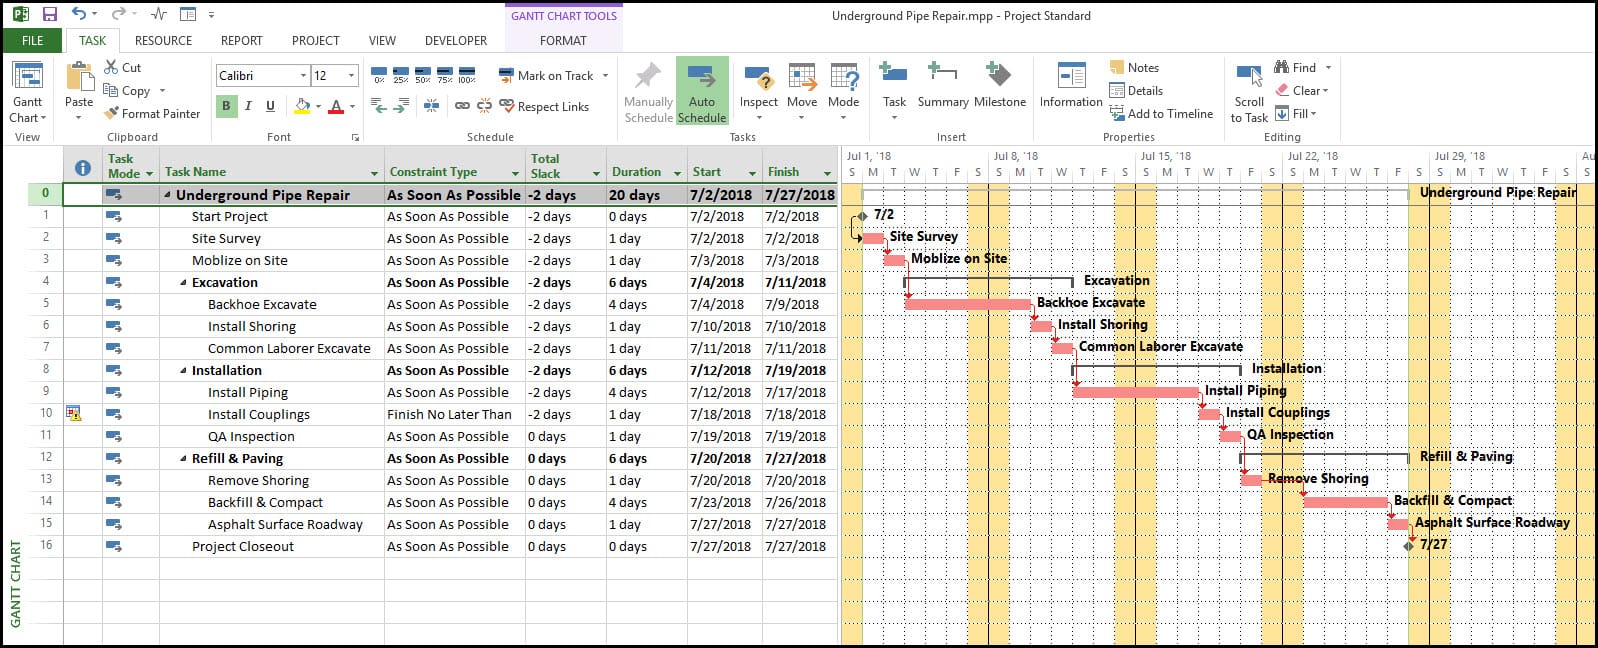Click the constraint indicator on row 10

point(73,413)
